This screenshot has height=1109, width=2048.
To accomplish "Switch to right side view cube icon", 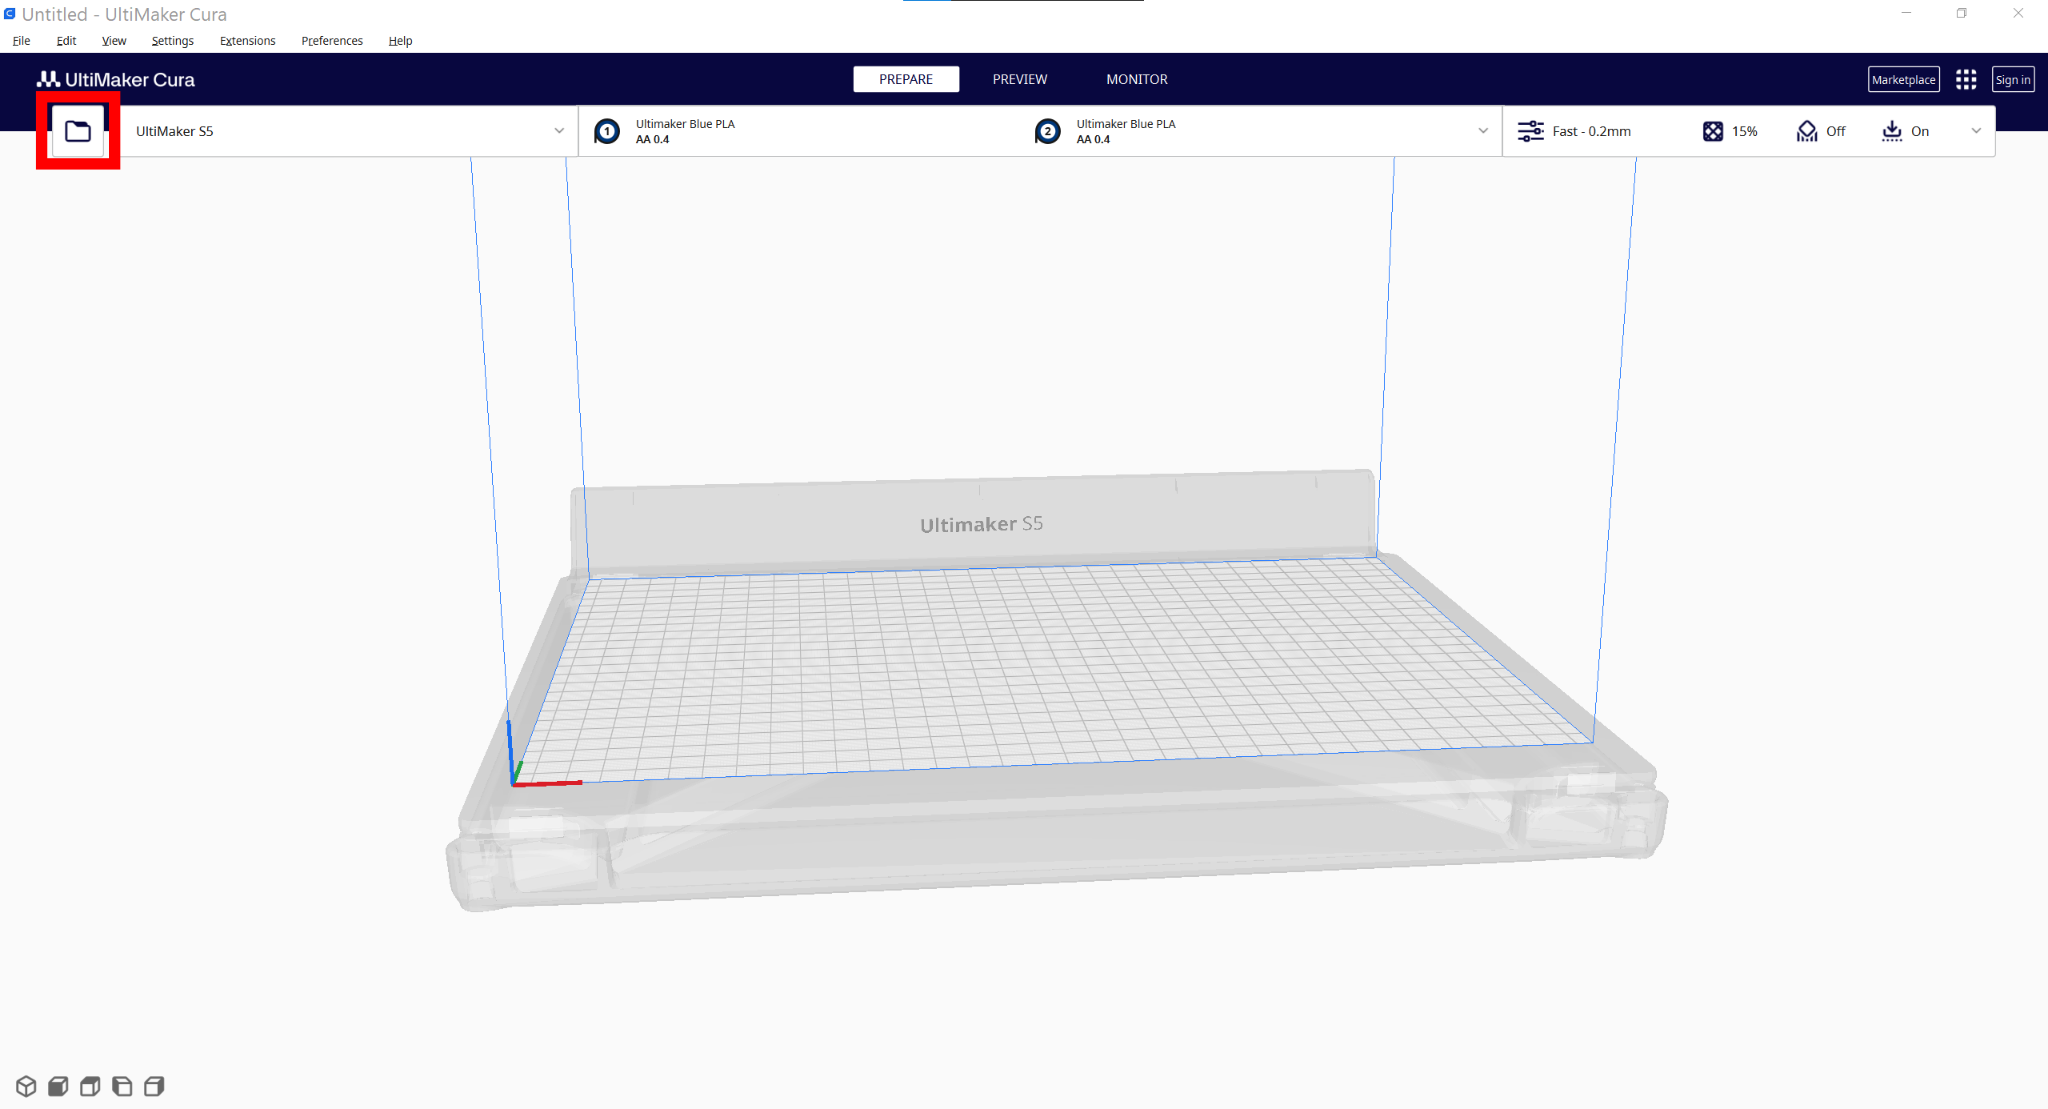I will pos(154,1086).
